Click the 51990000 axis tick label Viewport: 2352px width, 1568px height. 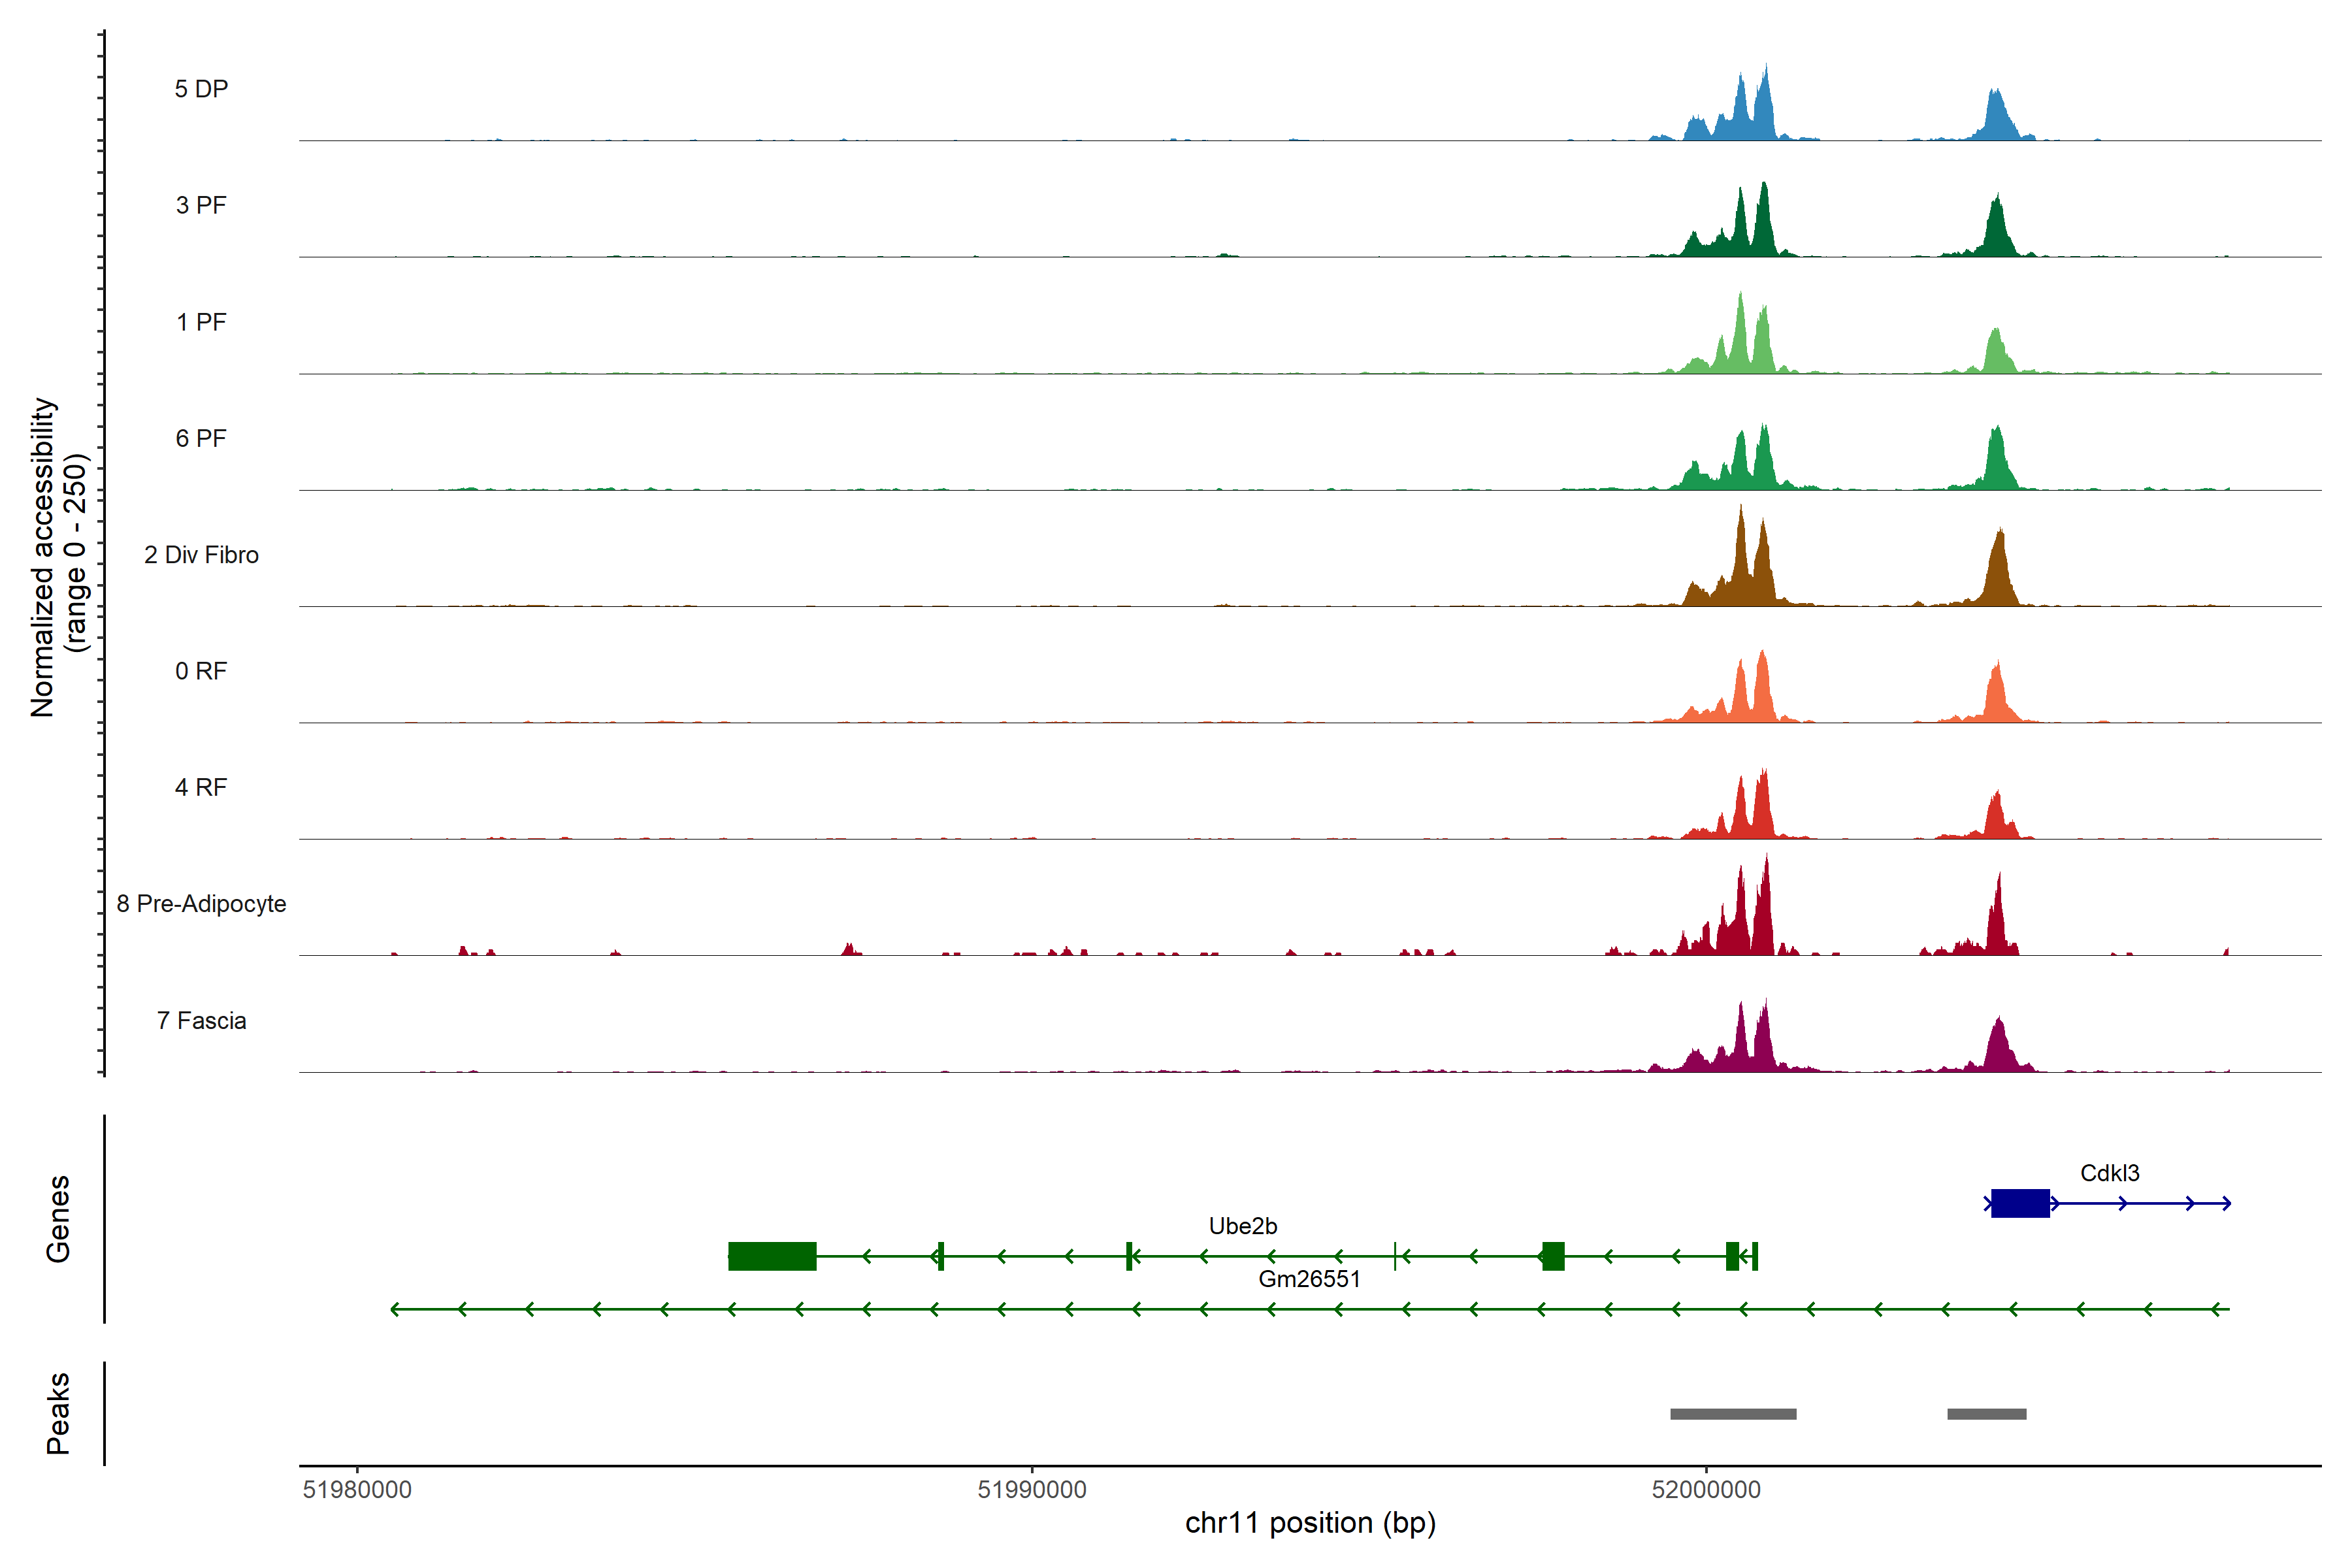pos(1031,1490)
